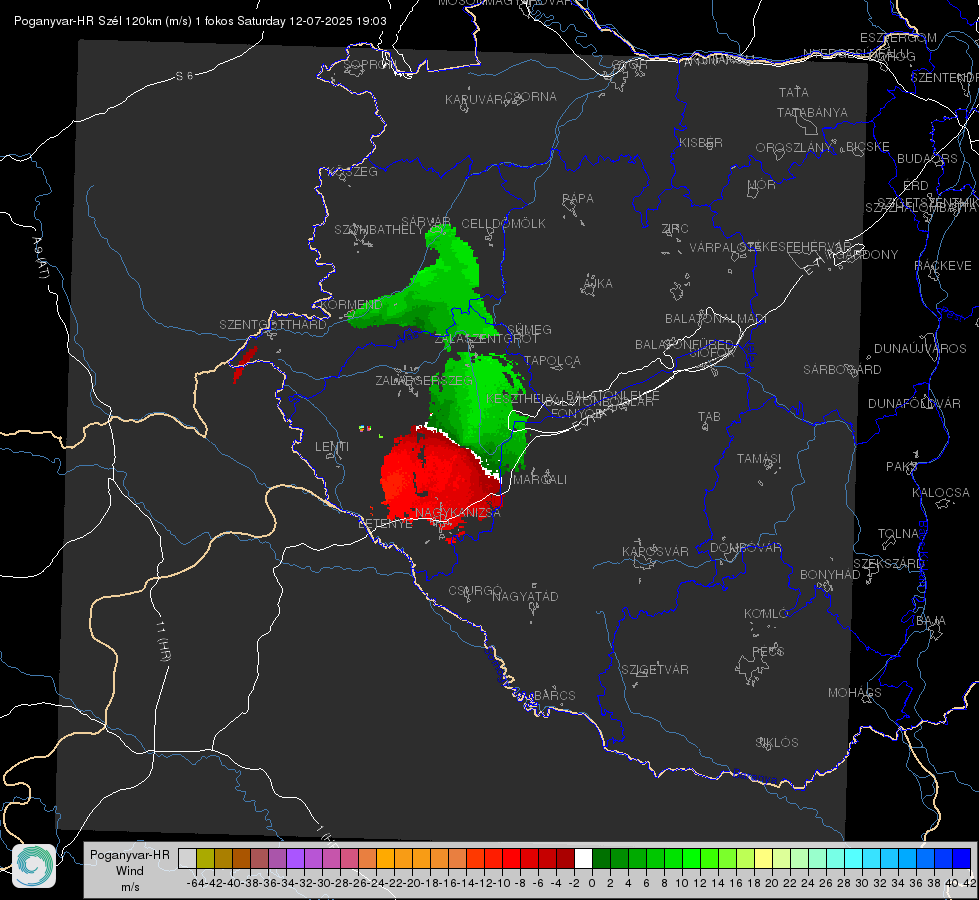Viewport: 979px width, 900px height.
Task: Click the S 6 road label
Action: [184, 76]
